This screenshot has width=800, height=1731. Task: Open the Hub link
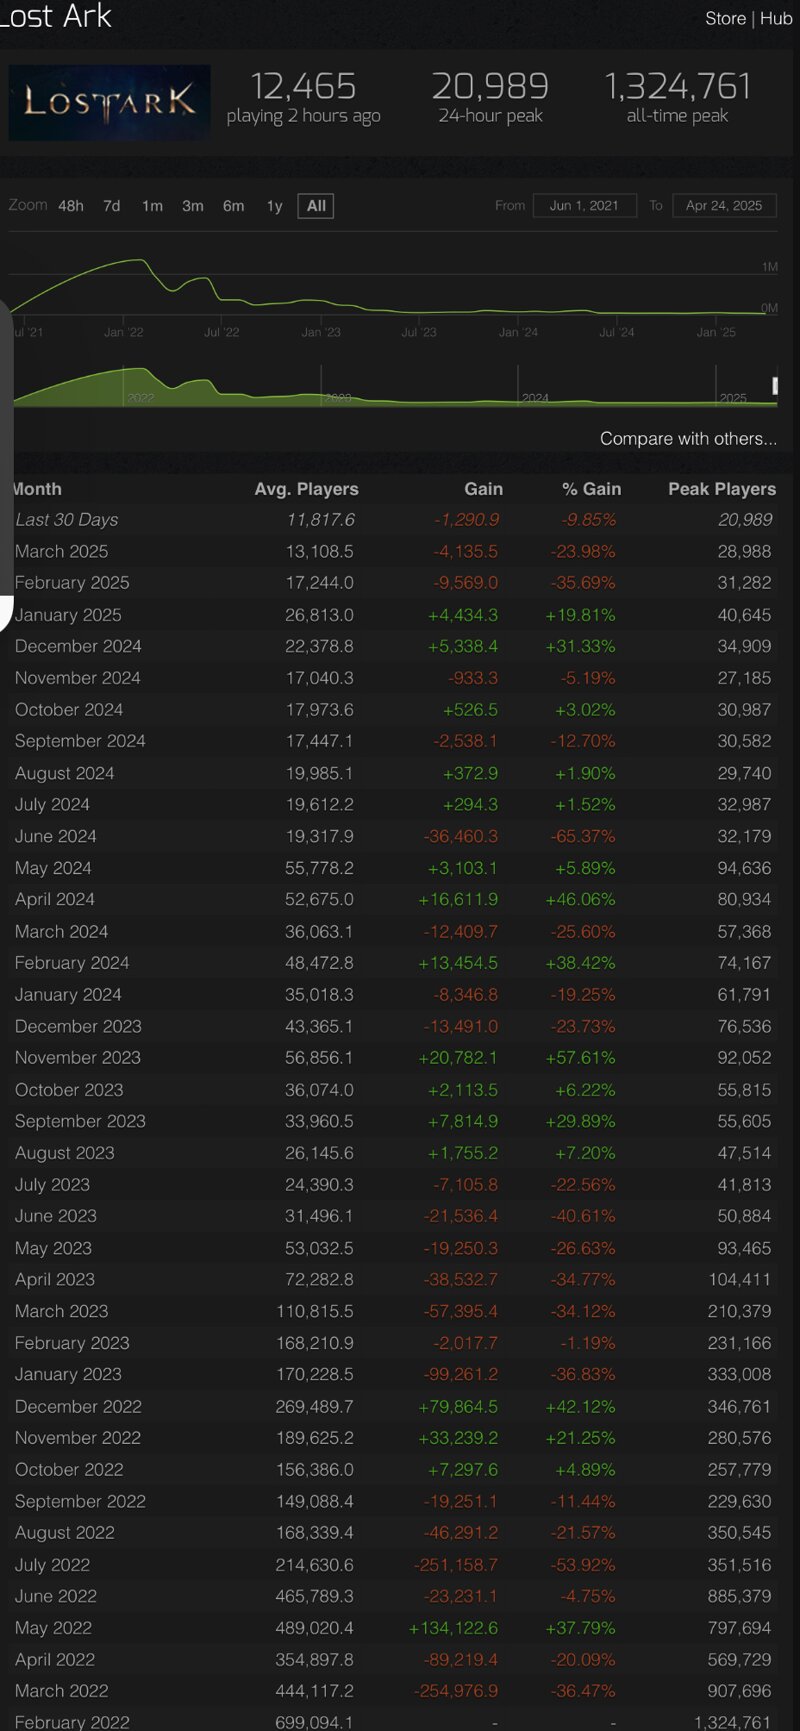pyautogui.click(x=776, y=18)
